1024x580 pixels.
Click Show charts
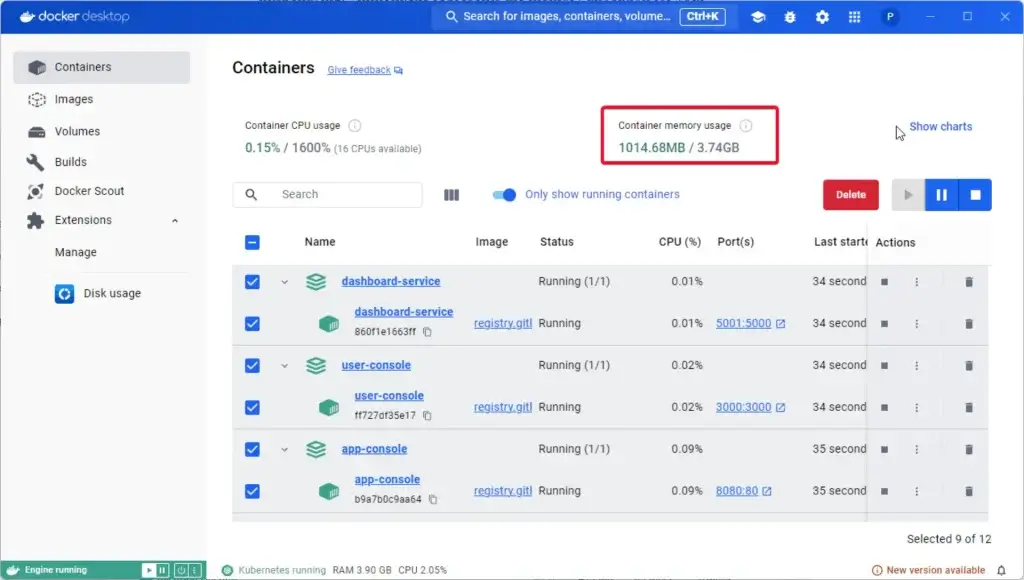[x=940, y=127]
